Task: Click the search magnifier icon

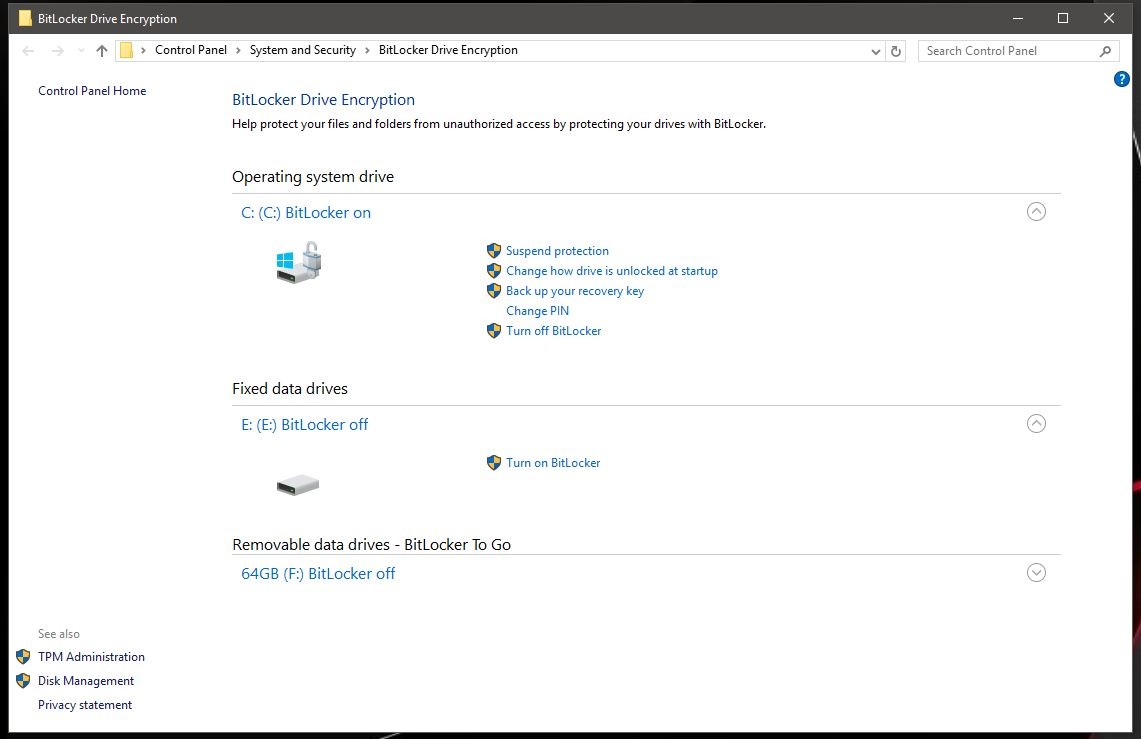Action: pyautogui.click(x=1105, y=51)
